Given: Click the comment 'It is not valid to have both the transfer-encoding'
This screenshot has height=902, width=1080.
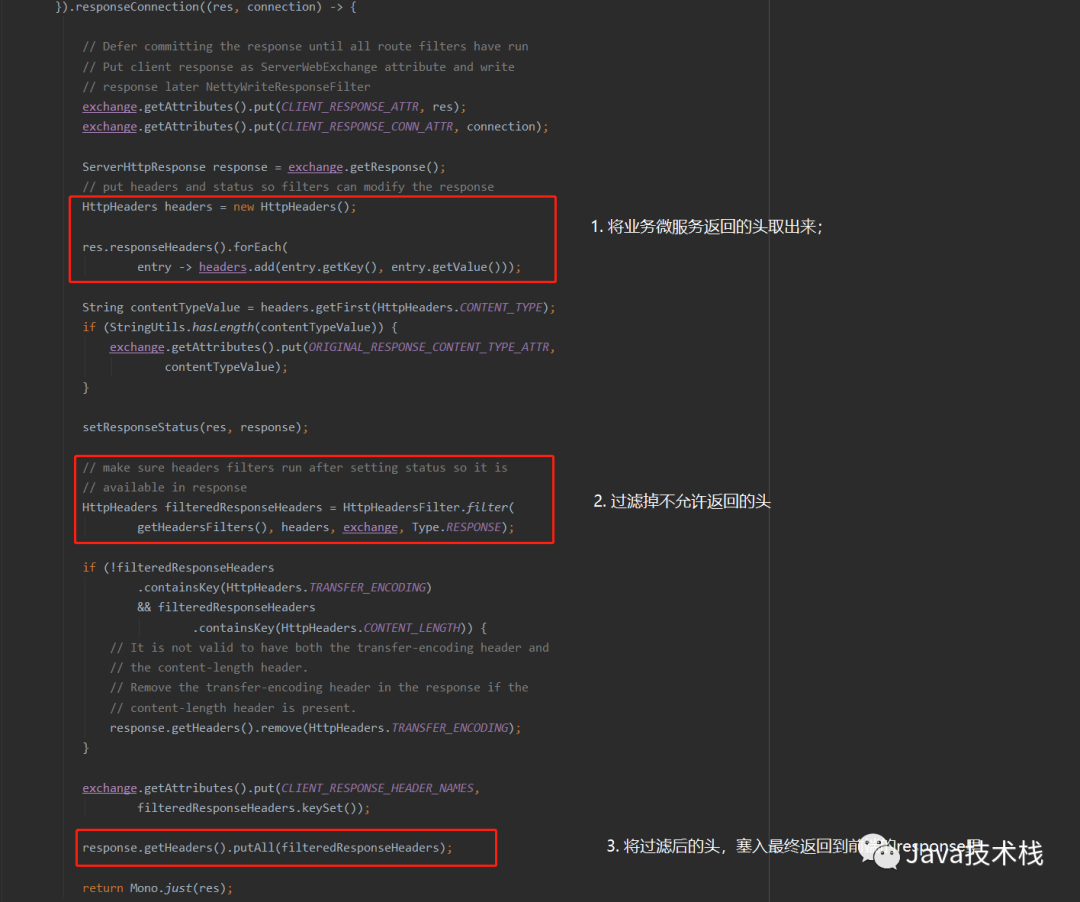Looking at the screenshot, I should (329, 648).
